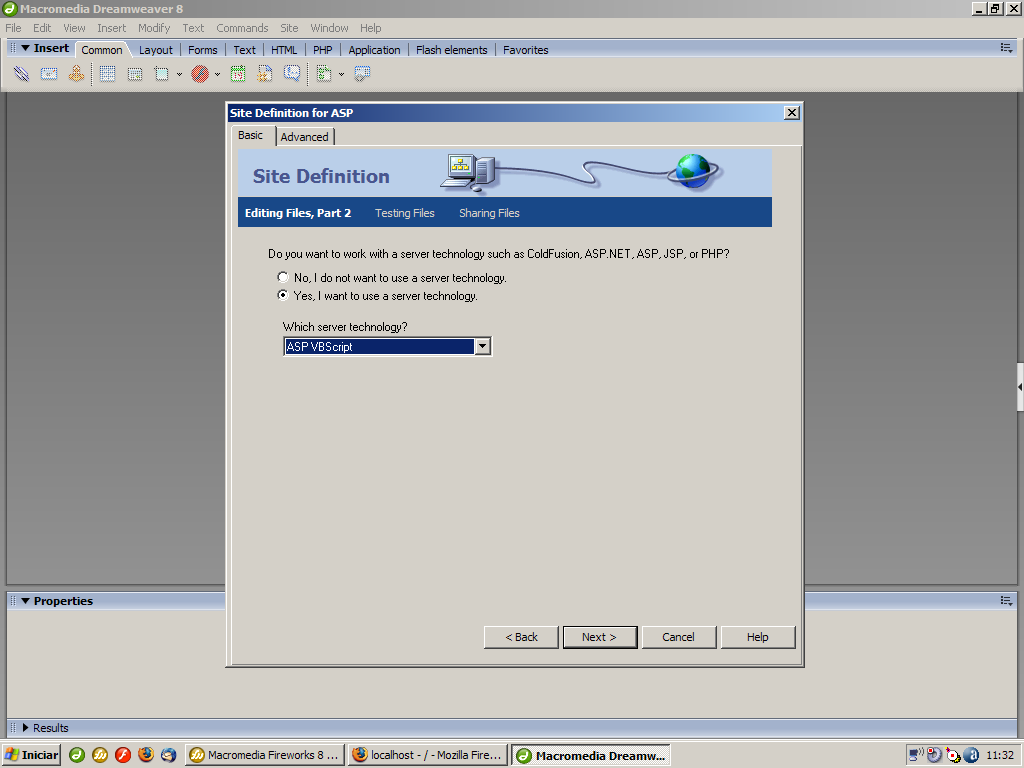
Task: Click the Hyperlink icon in Insert bar
Action: [x=22, y=74]
